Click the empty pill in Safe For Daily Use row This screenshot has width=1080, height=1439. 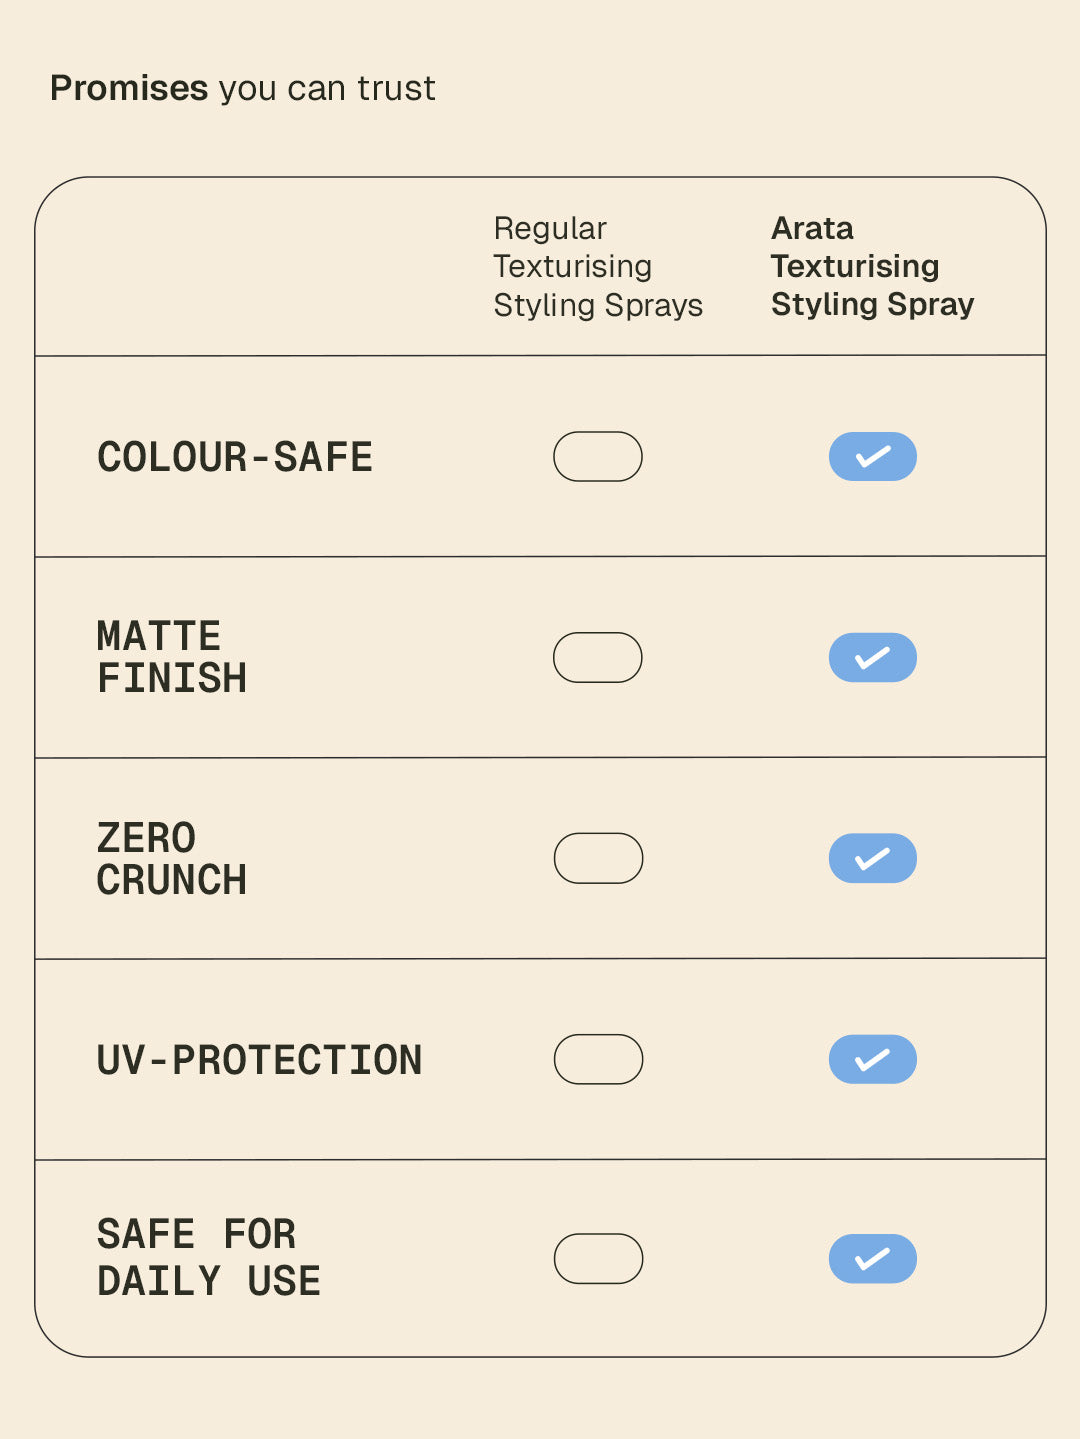598,1259
